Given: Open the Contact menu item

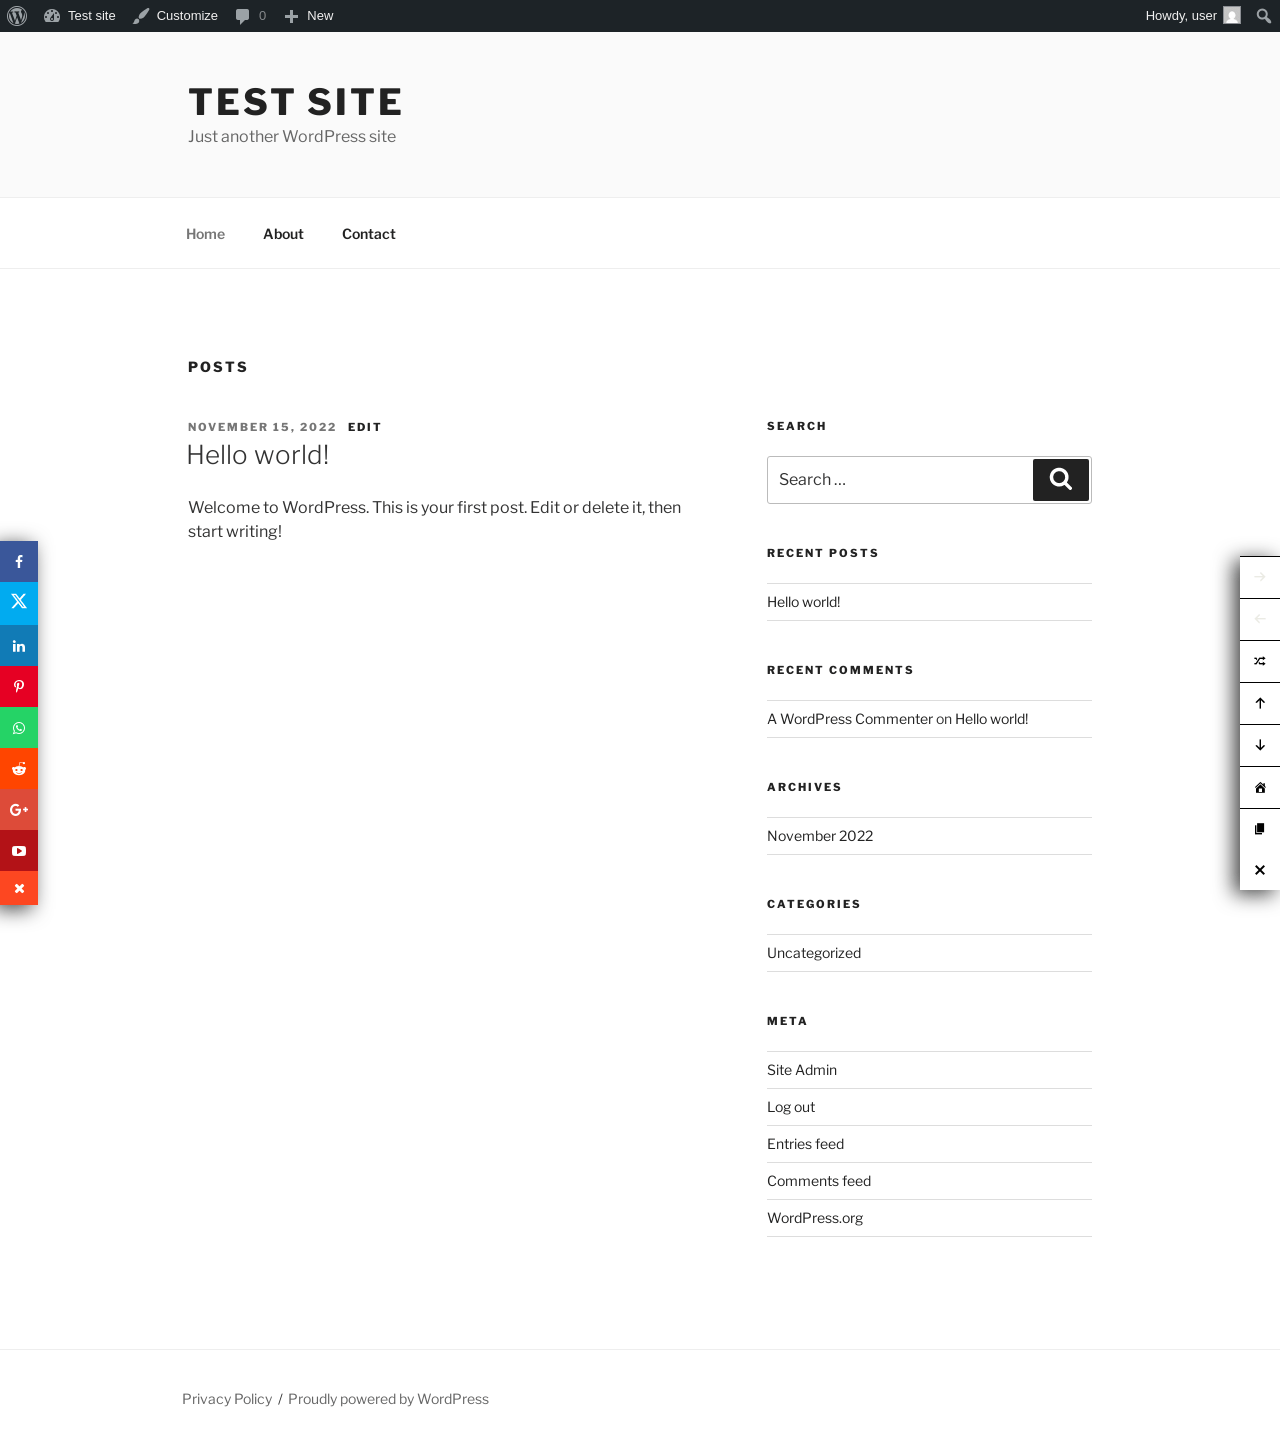Looking at the screenshot, I should point(369,234).
